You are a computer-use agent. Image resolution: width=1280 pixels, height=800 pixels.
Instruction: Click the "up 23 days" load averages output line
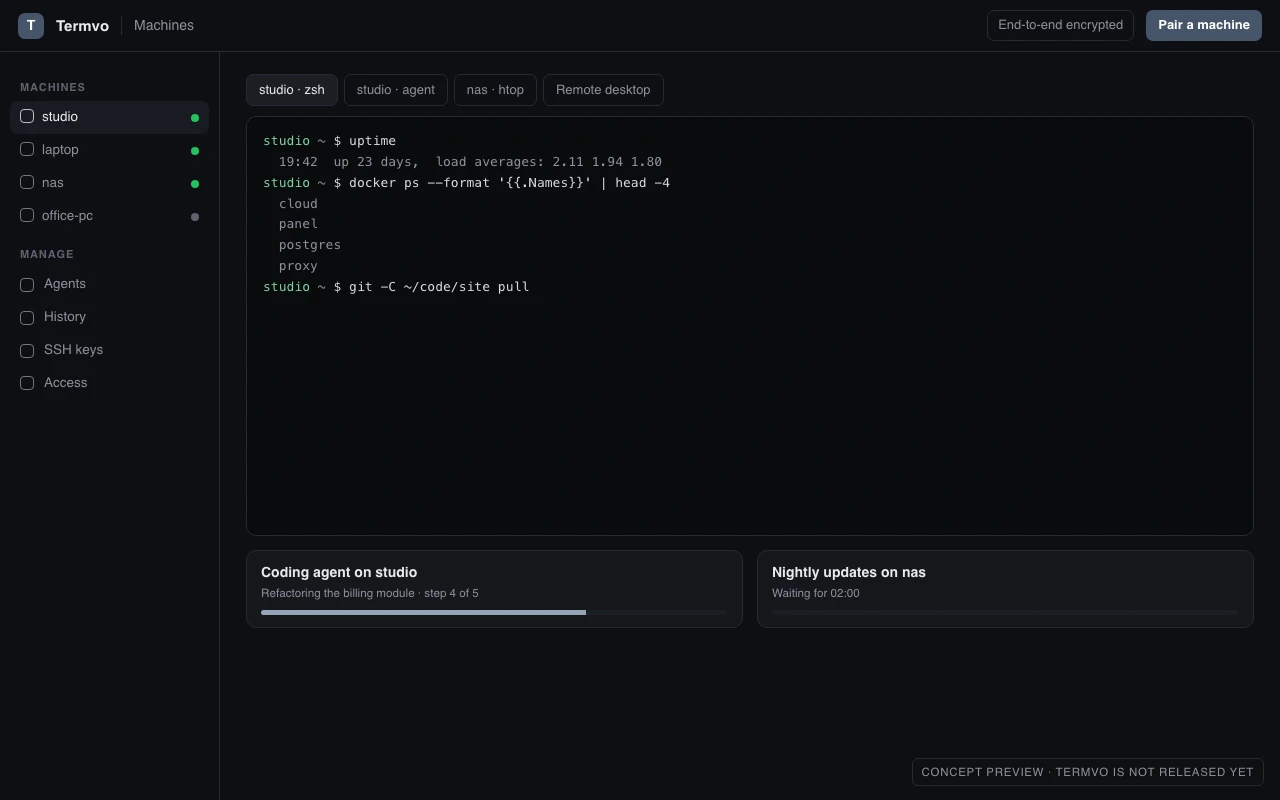click(x=470, y=162)
